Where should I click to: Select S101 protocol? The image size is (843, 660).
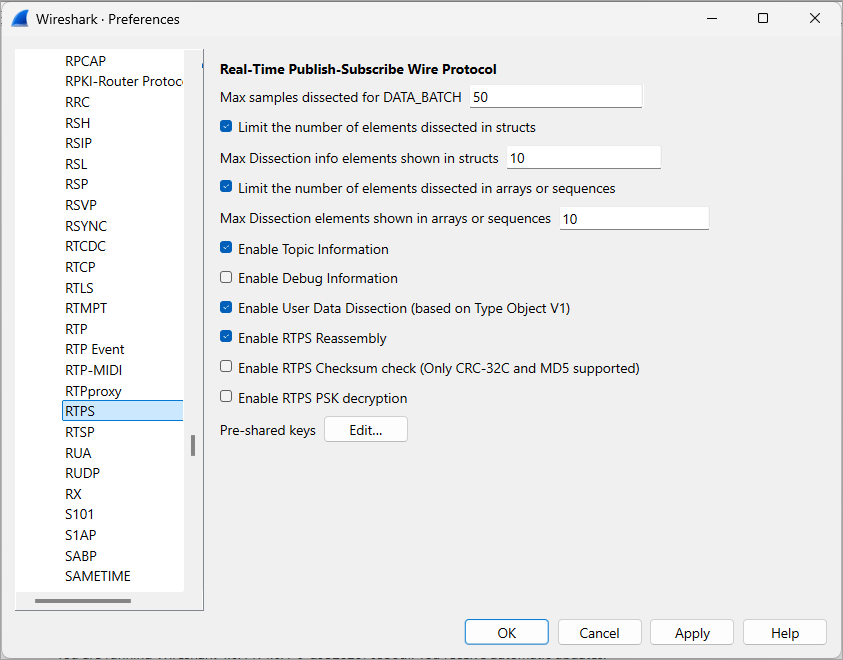pos(79,514)
